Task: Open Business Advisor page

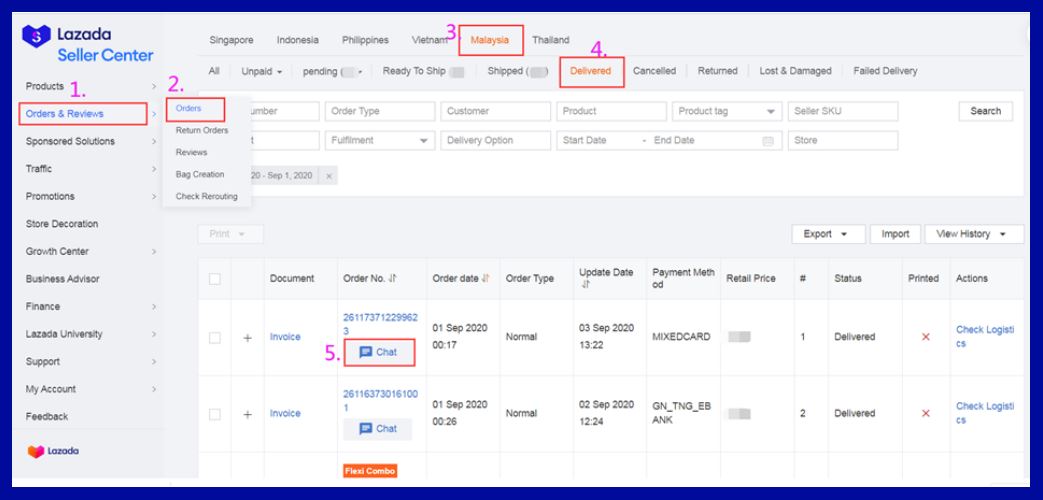Action: [63, 279]
